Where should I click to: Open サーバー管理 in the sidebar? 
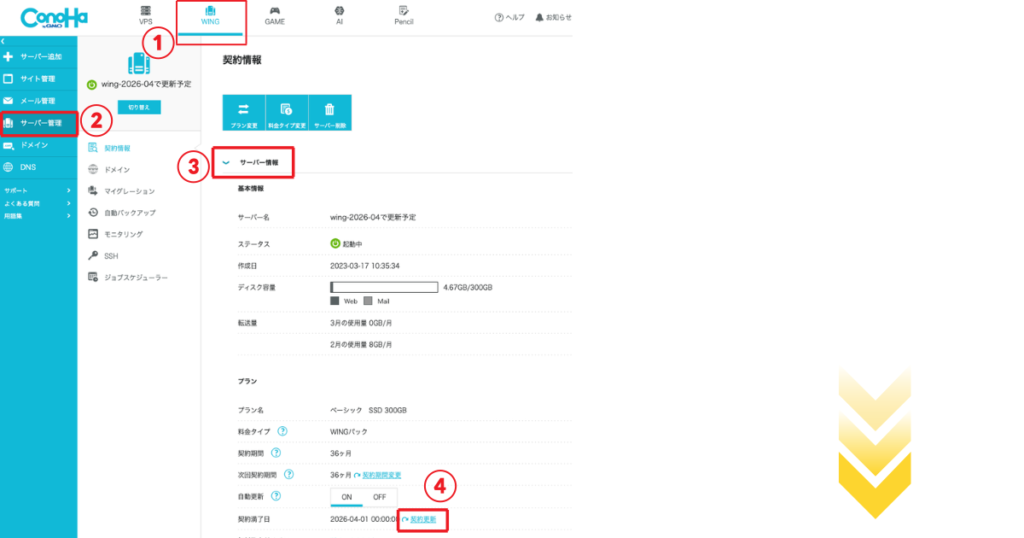(39, 123)
